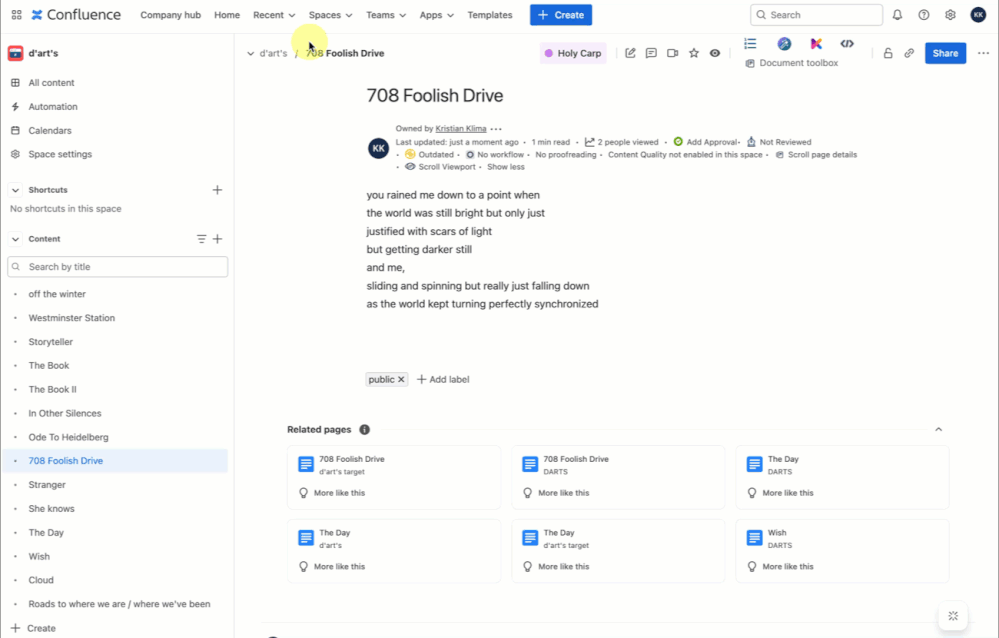Collapse the Content section chevron
This screenshot has width=999, height=638.
click(x=15, y=239)
